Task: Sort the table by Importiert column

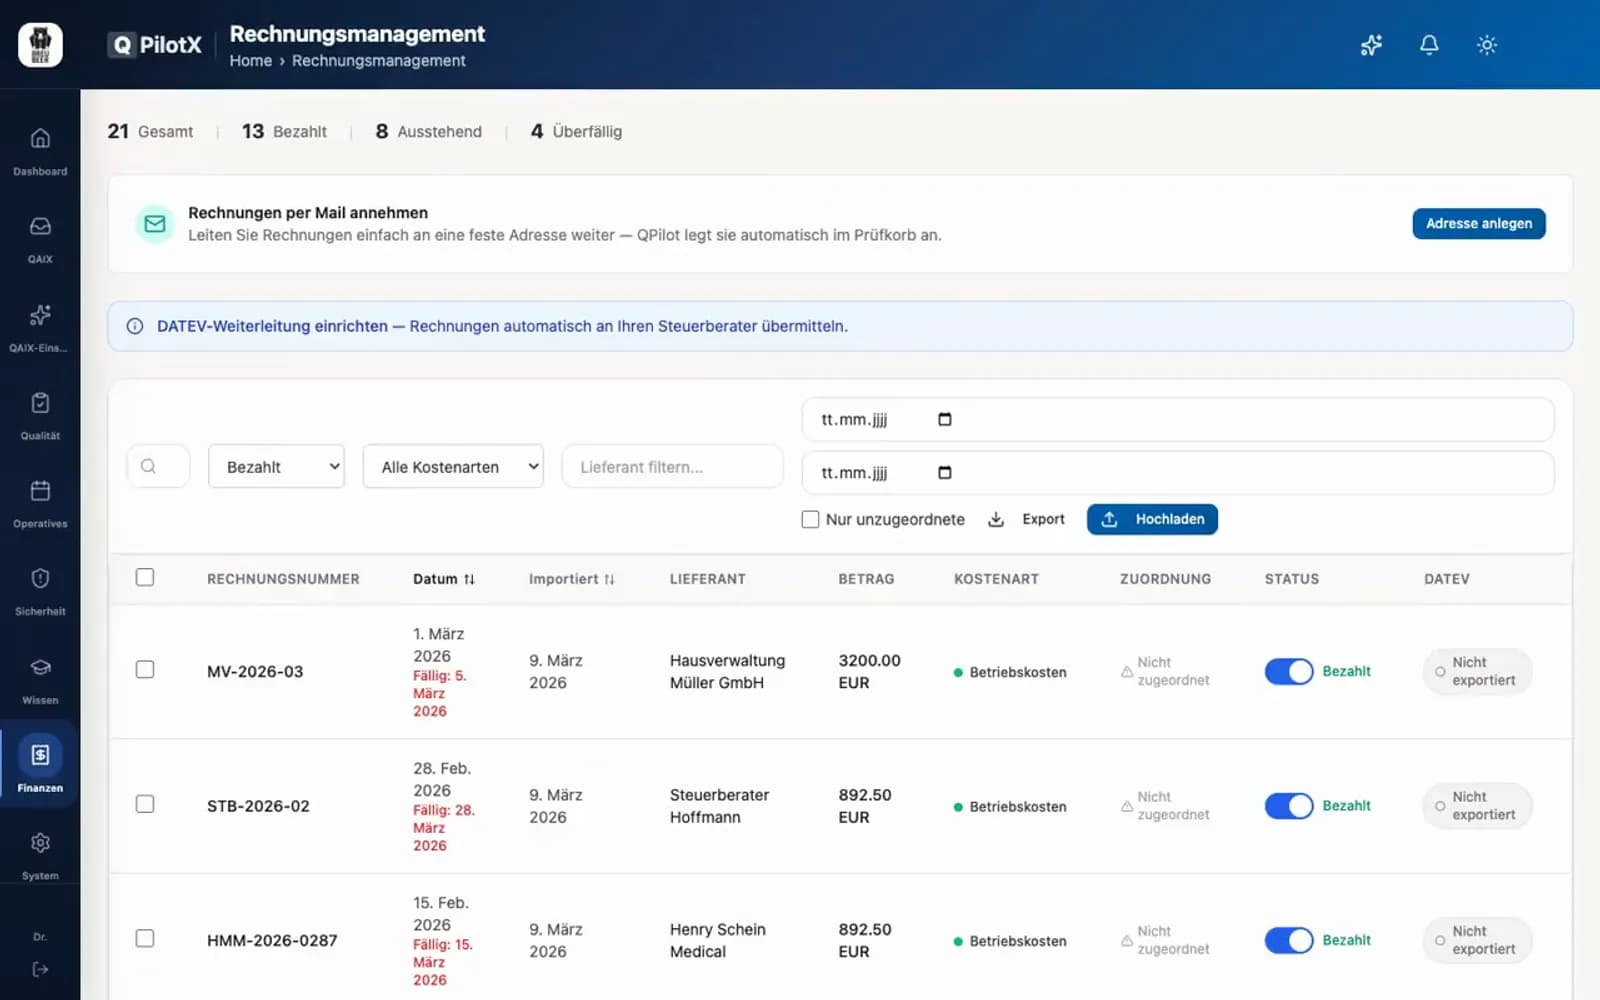Action: (572, 579)
